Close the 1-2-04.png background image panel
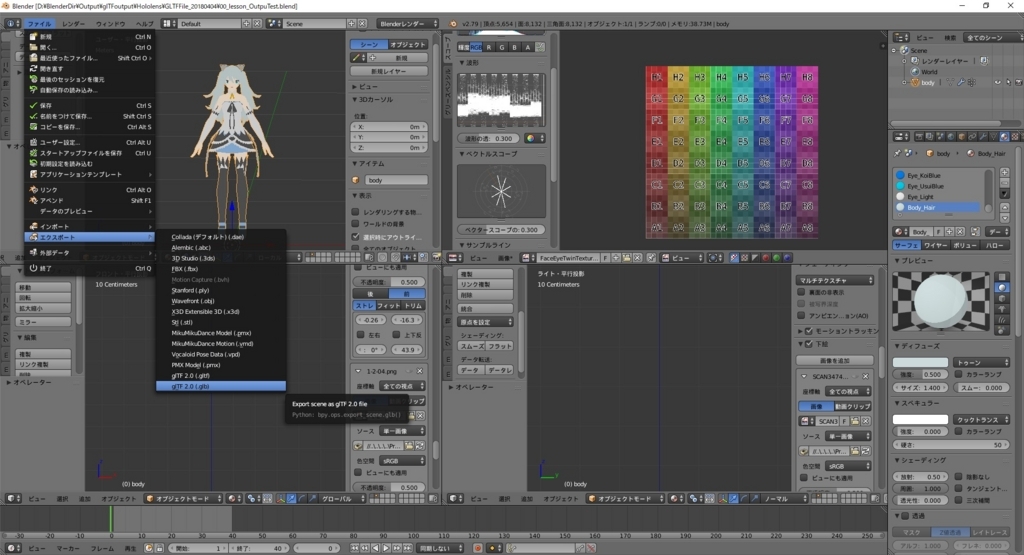Image resolution: width=1024 pixels, height=555 pixels. (419, 371)
